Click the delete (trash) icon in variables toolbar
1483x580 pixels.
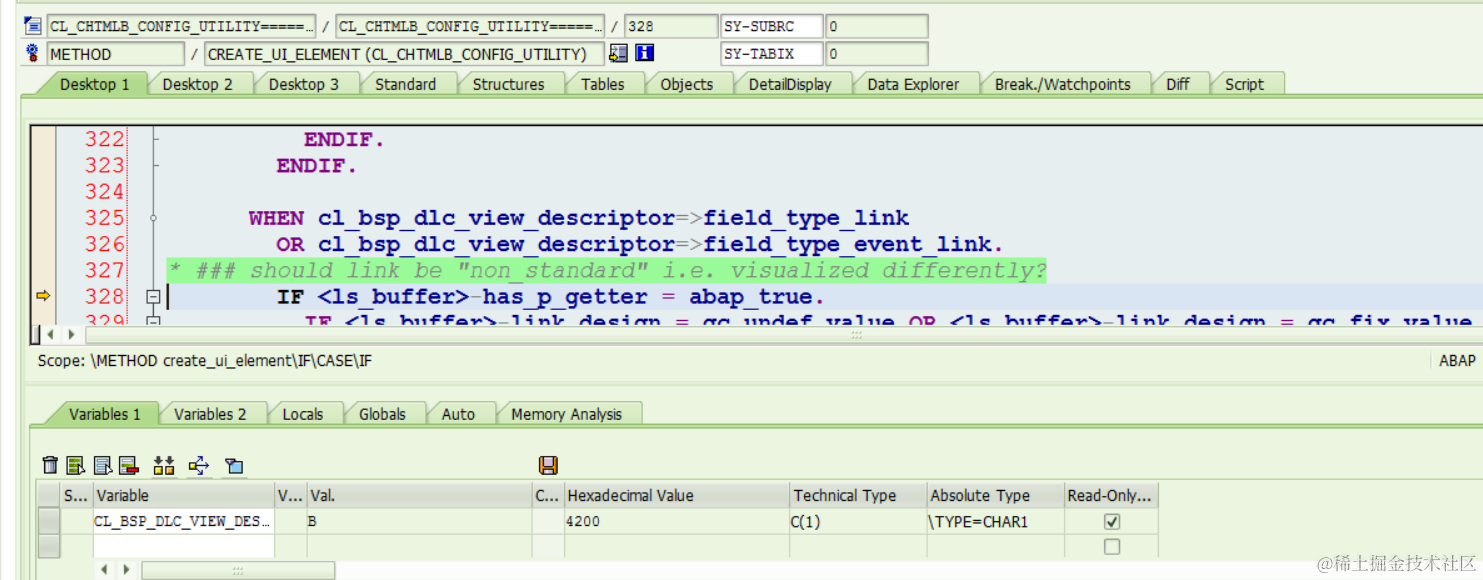50,465
